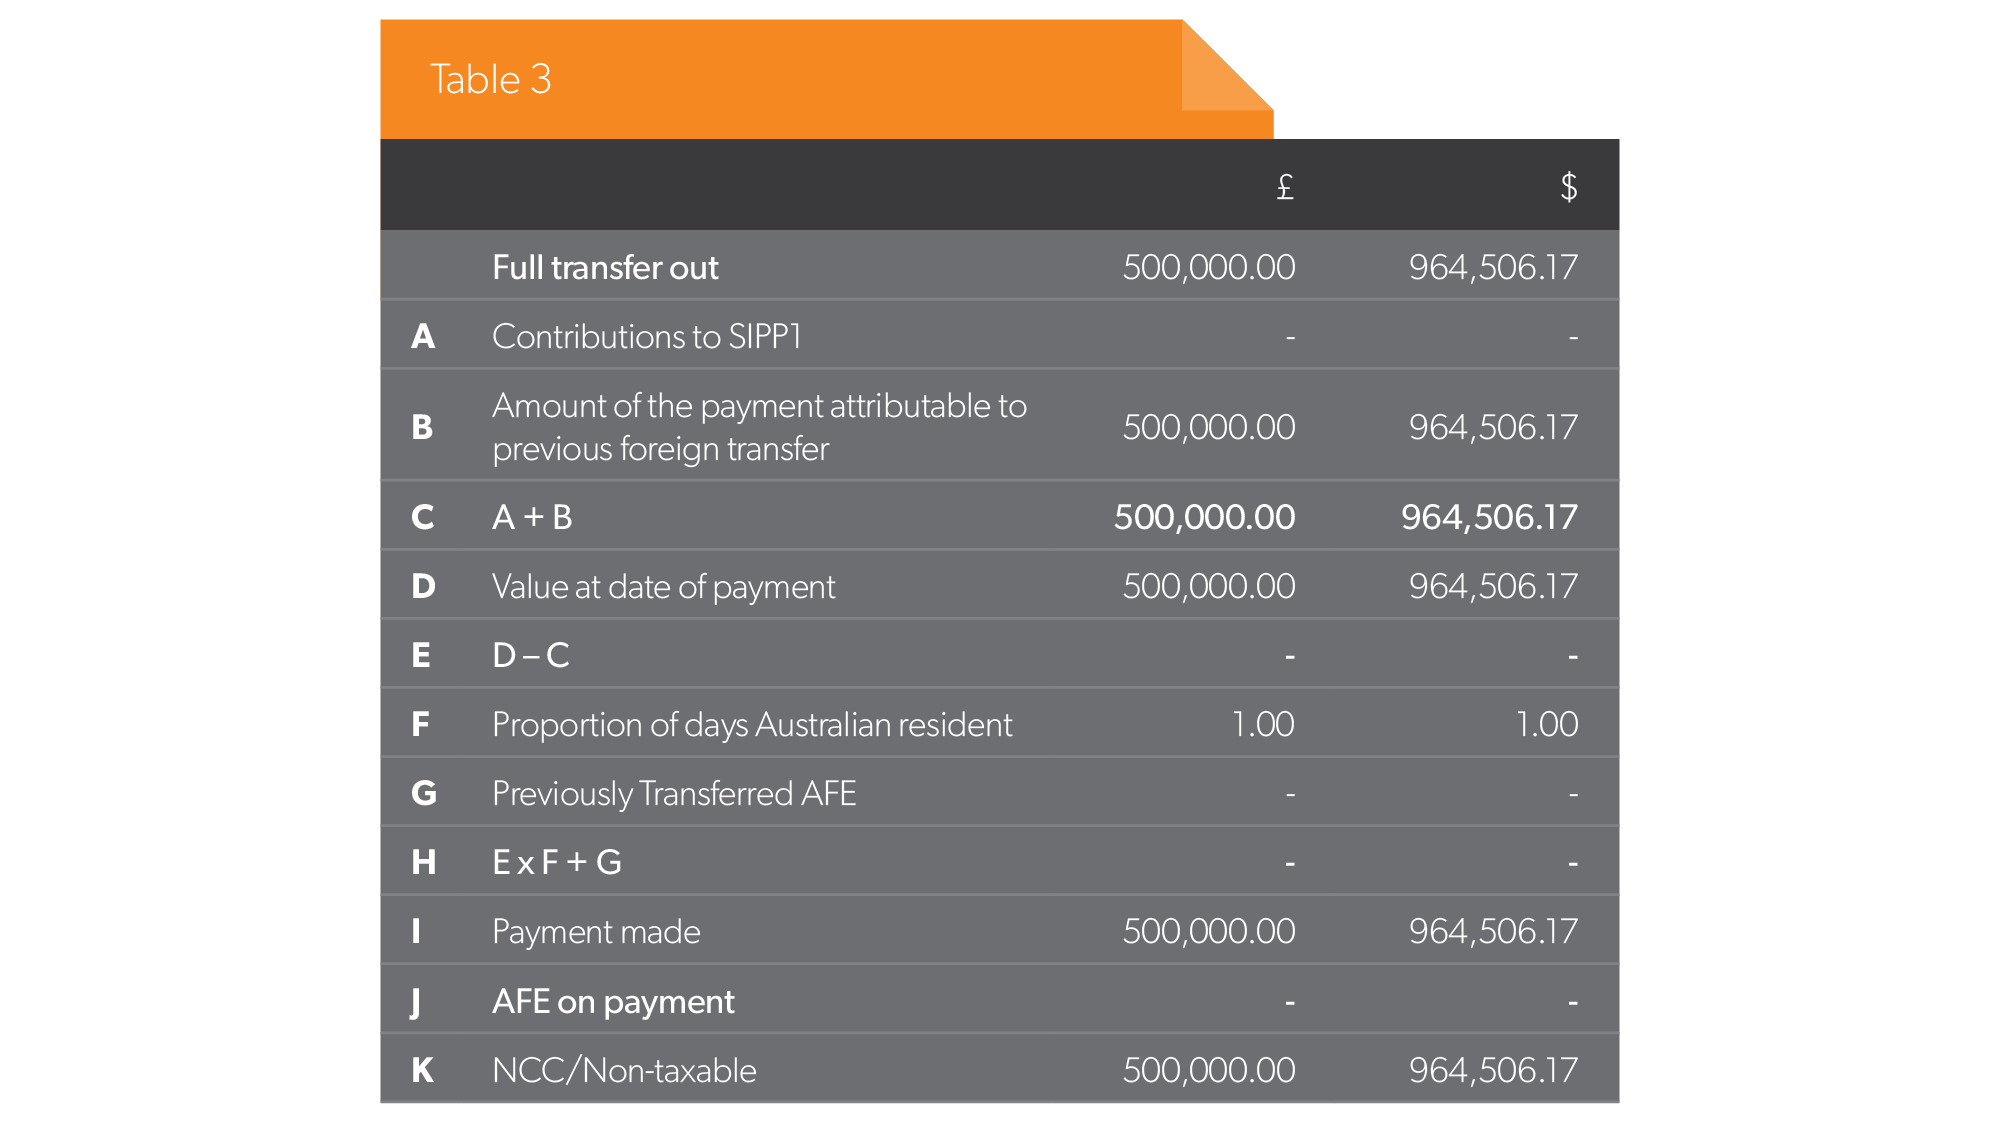
Task: Select NCC/Non-taxable row label
Action: click(624, 1070)
